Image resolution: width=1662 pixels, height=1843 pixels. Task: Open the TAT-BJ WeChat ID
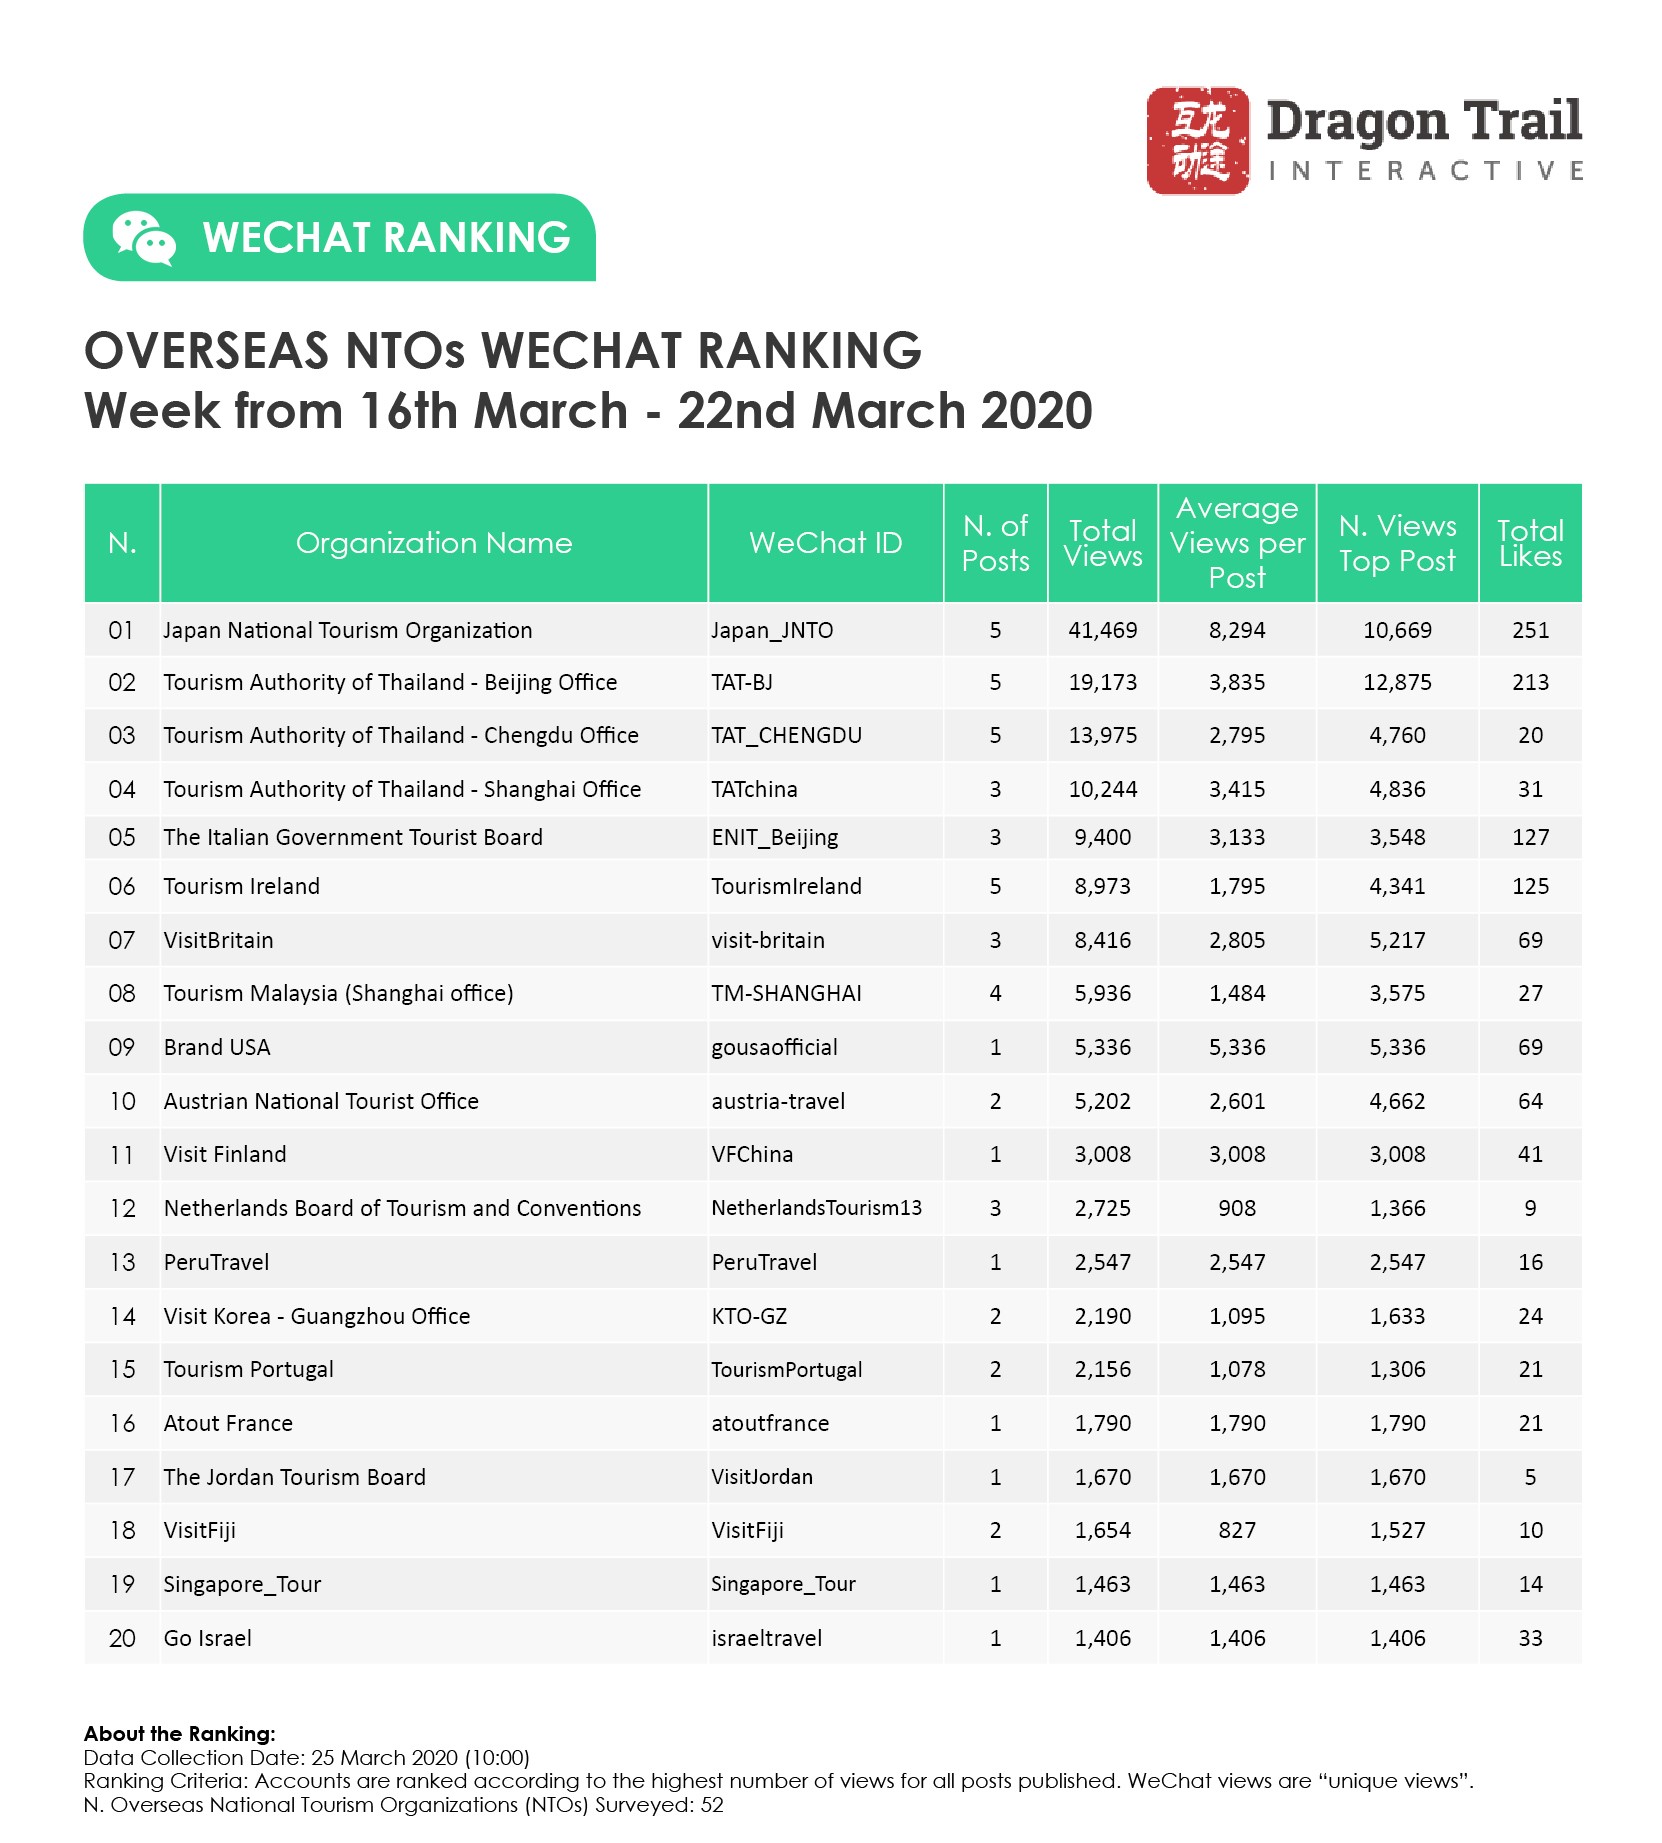pyautogui.click(x=742, y=682)
